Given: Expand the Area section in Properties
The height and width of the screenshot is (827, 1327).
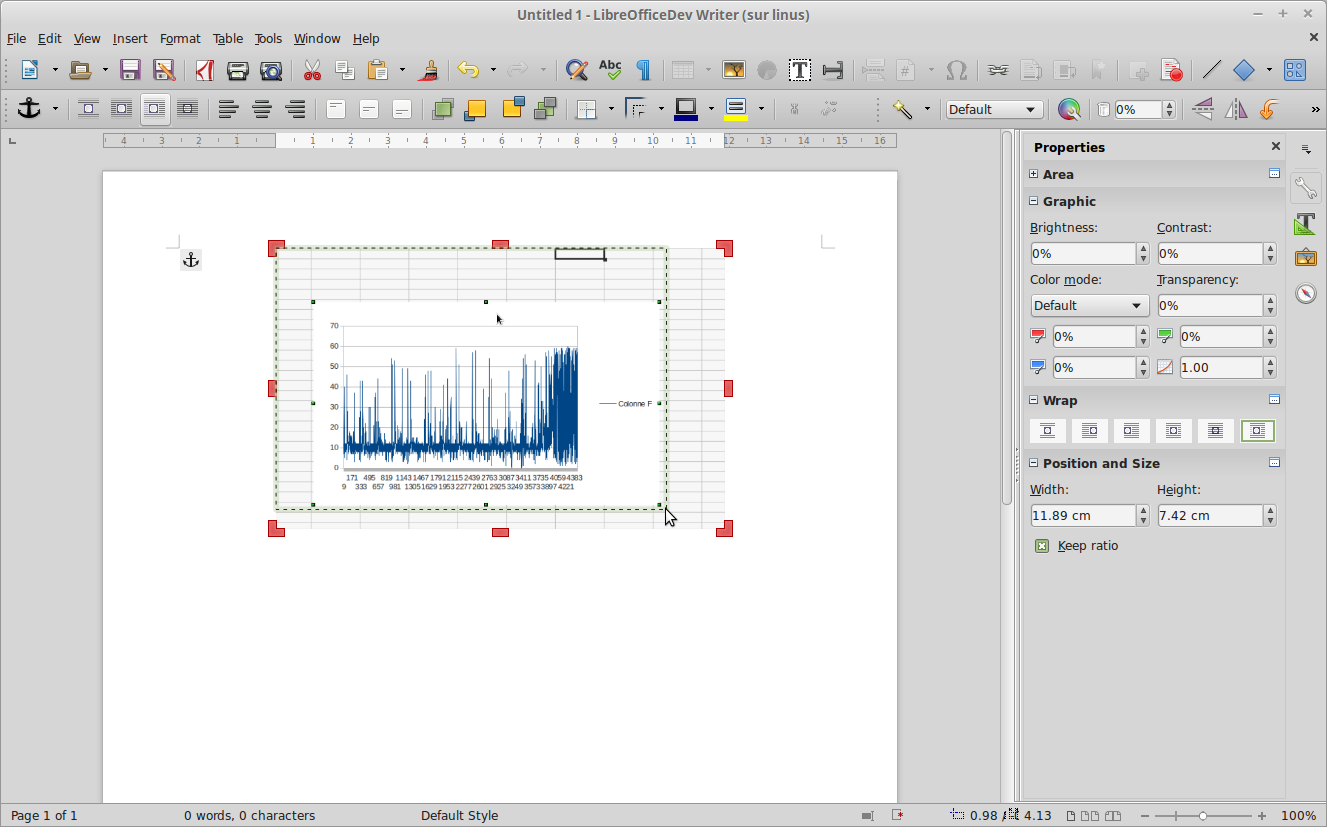Looking at the screenshot, I should click(1034, 174).
